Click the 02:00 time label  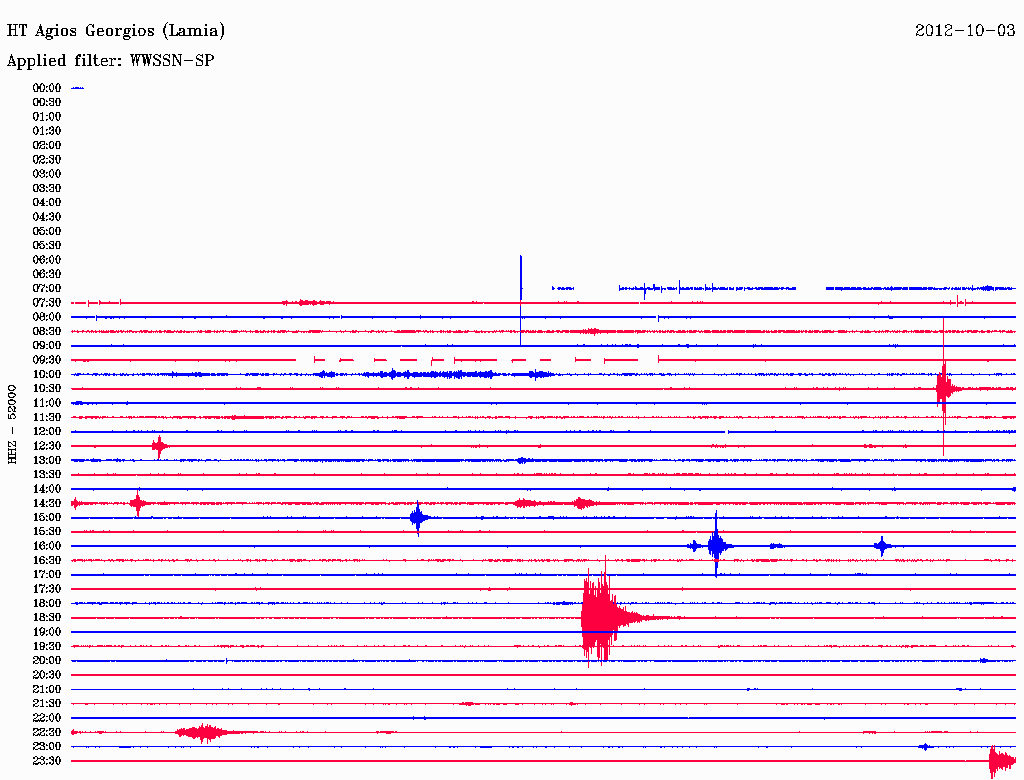click(x=47, y=145)
